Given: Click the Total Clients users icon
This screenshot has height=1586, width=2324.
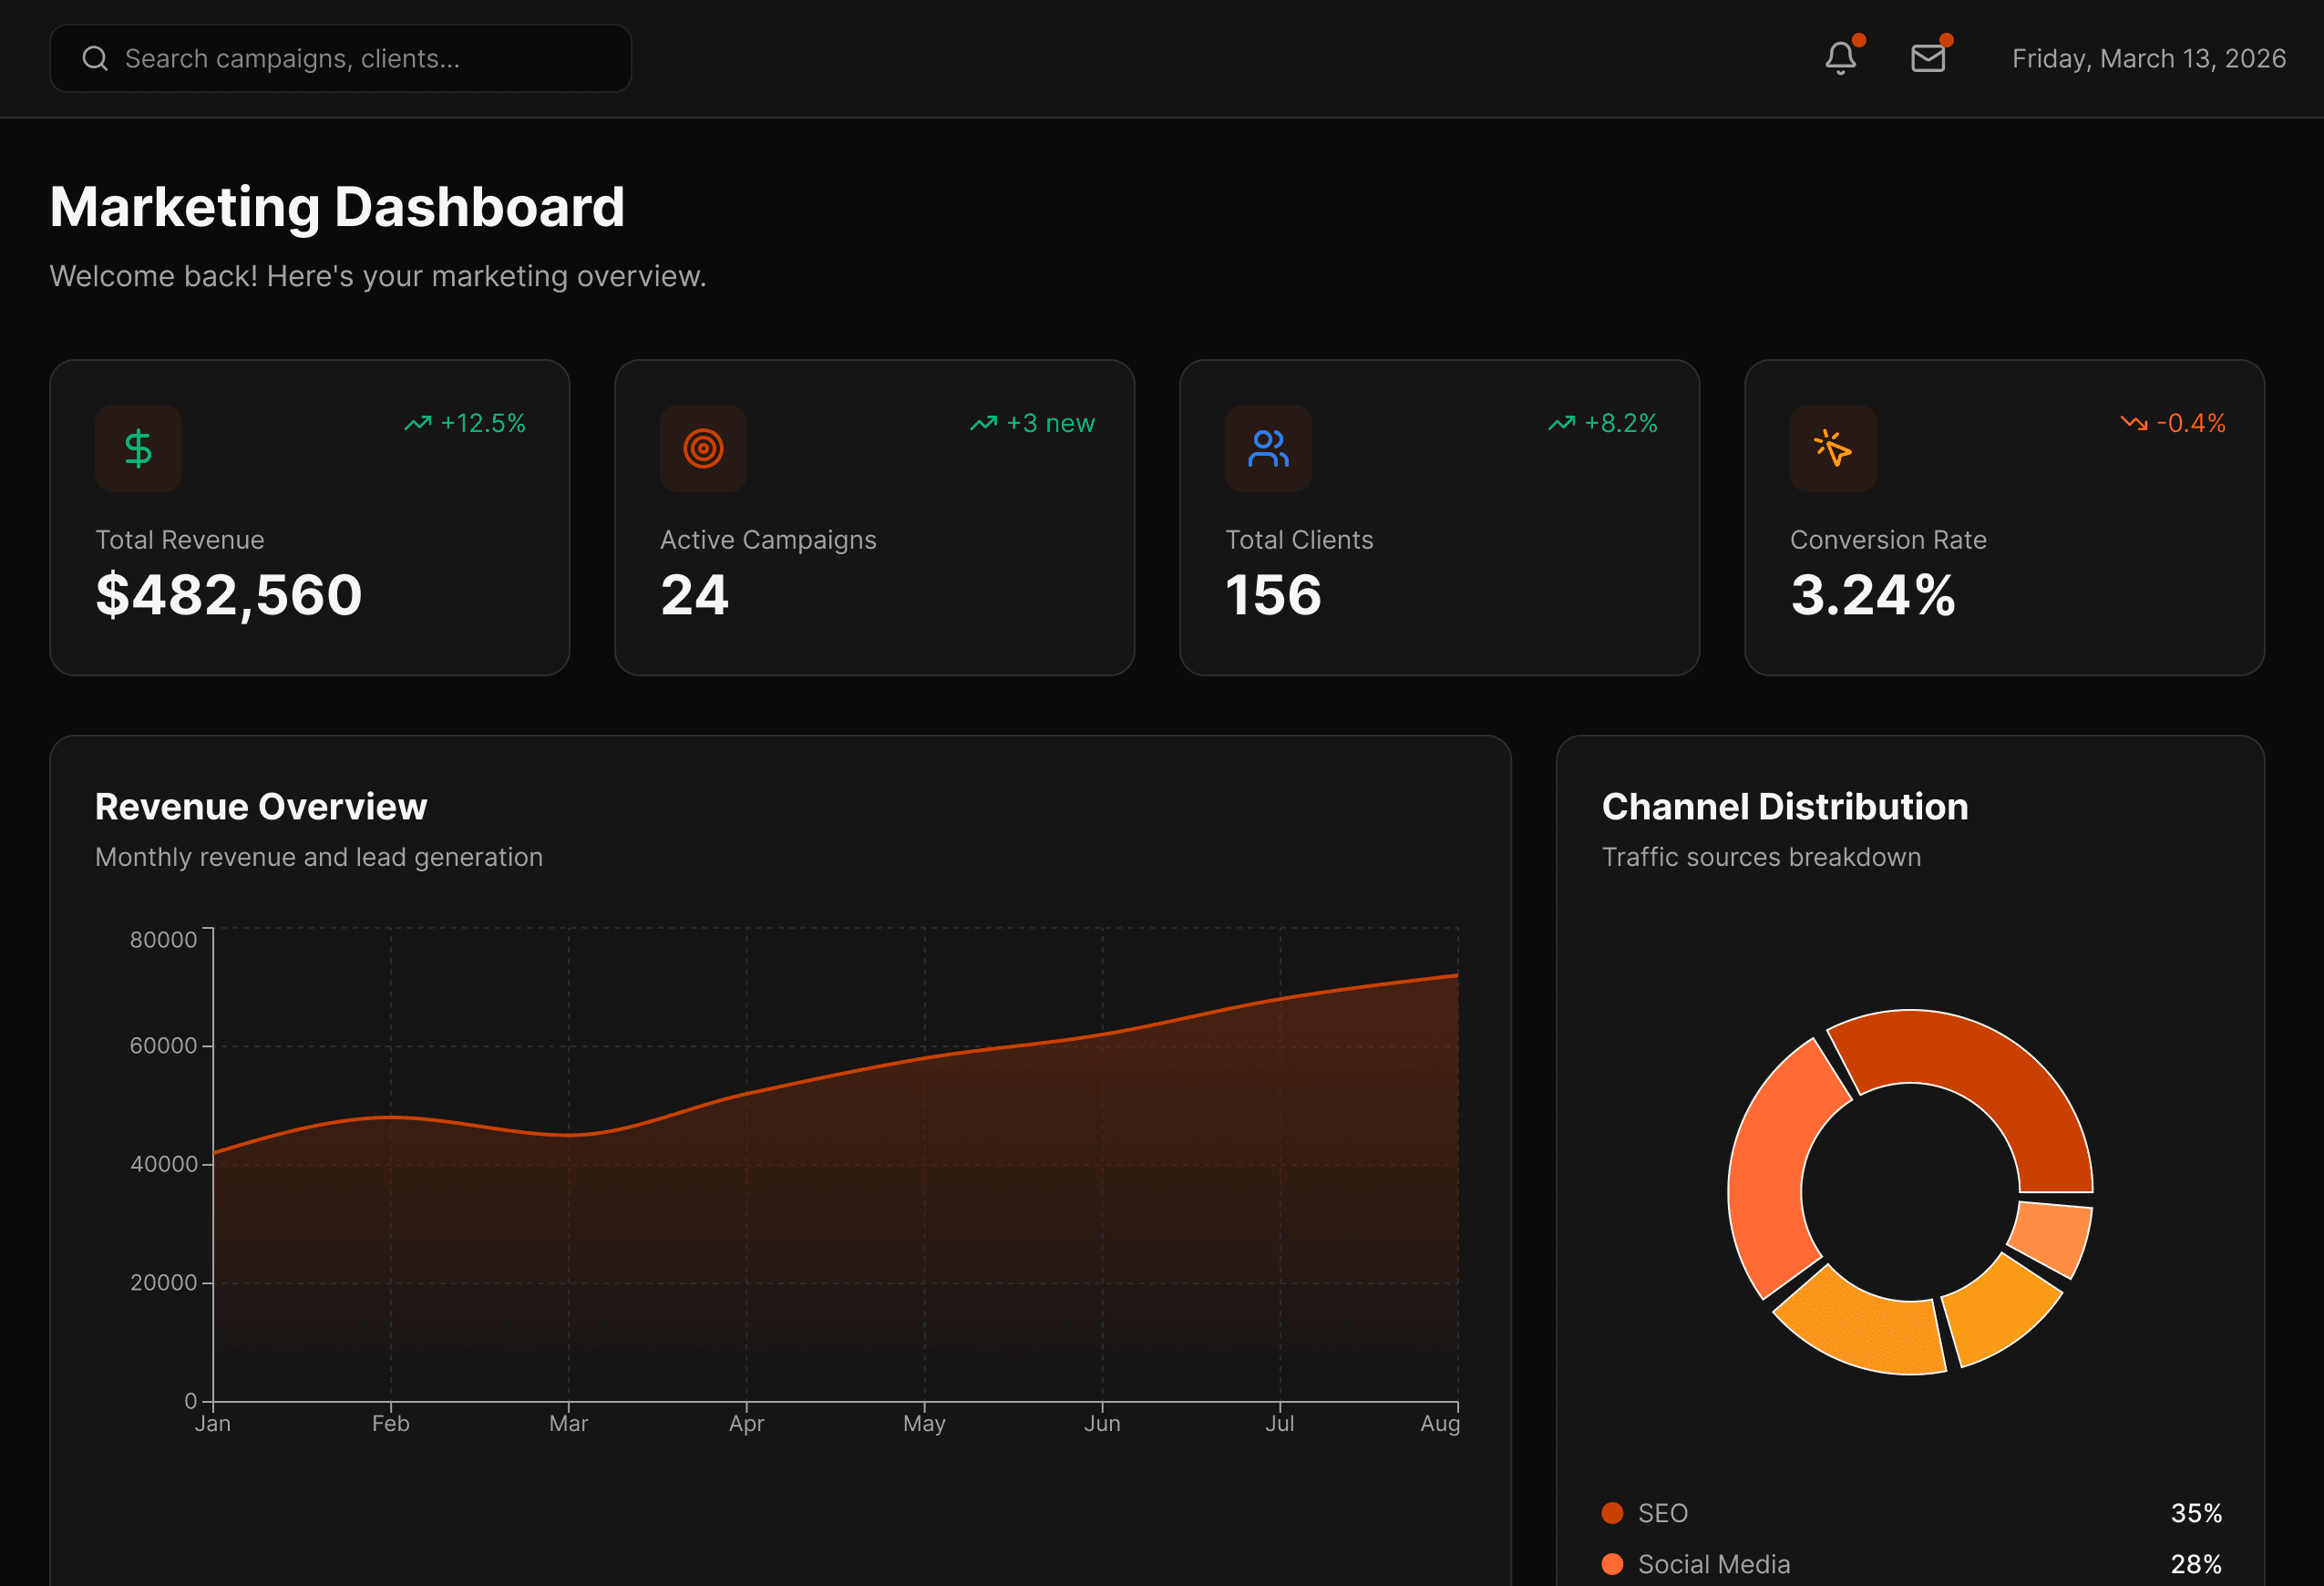Looking at the screenshot, I should point(1267,448).
